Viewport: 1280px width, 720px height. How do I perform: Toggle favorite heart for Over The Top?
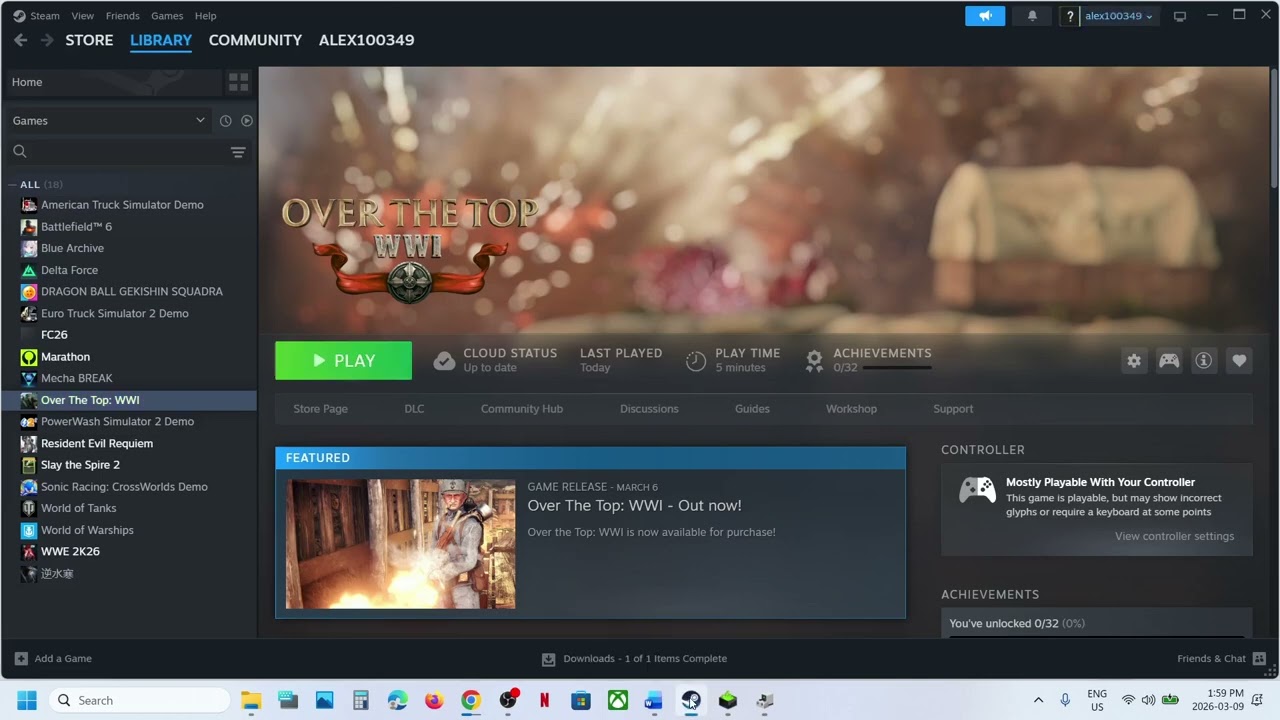point(1239,361)
